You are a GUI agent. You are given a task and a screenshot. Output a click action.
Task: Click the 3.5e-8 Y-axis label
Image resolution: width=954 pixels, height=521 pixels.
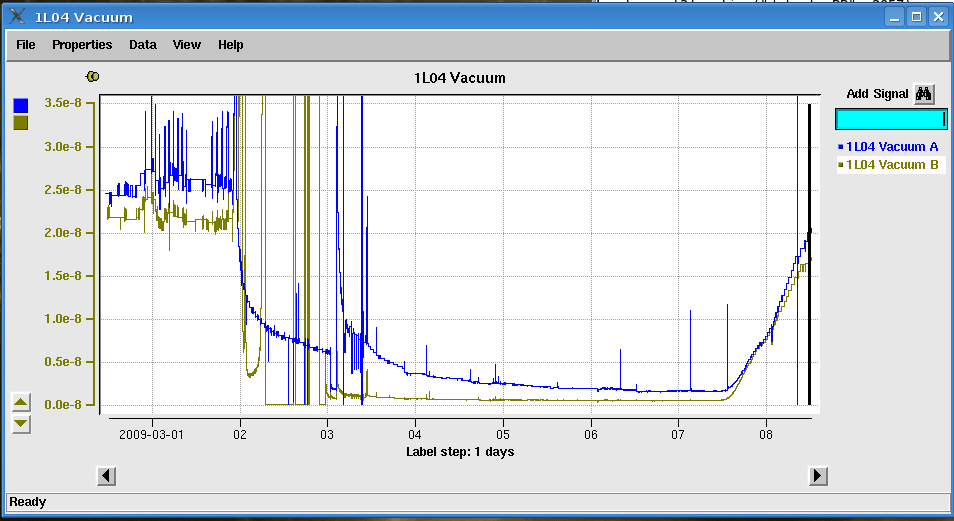[63, 103]
